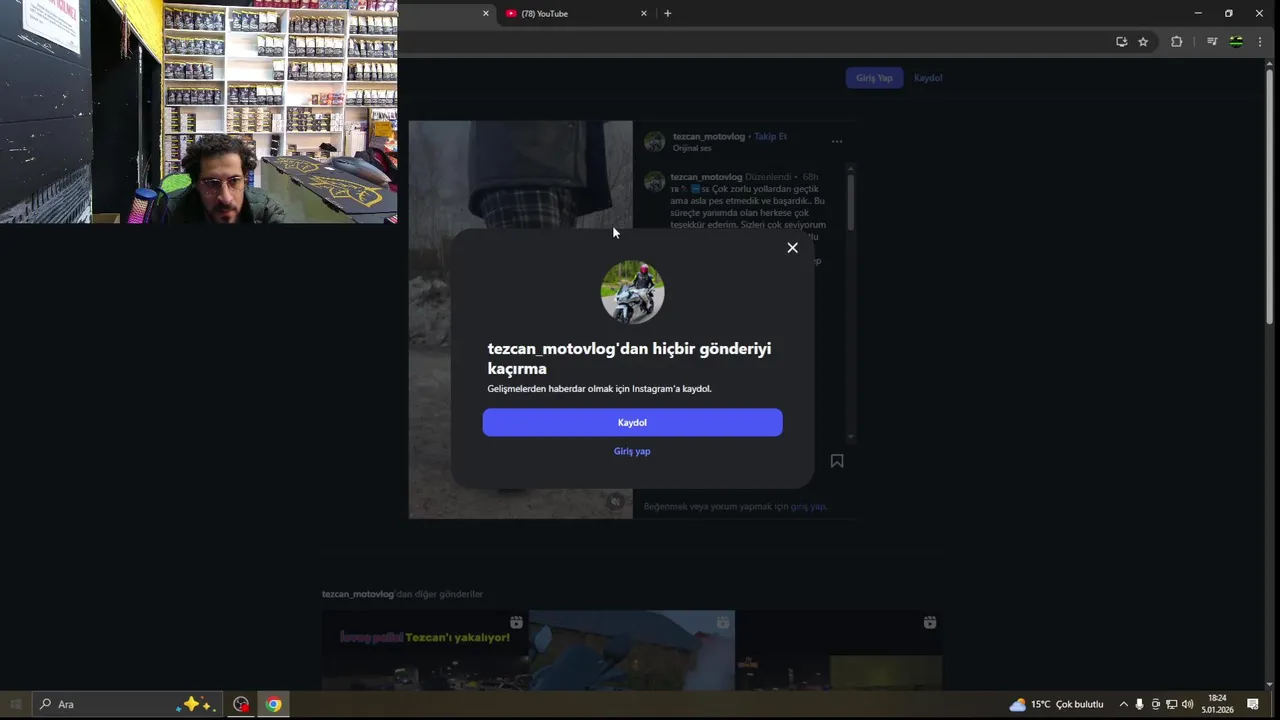
Task: Open volume control in system tray
Action: click(x=1187, y=704)
